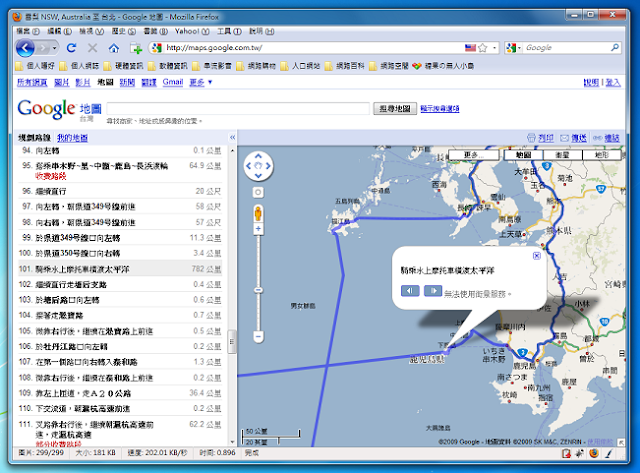Screen dimensions: 640x473
Task: Go to the home page via the house icon
Action: (114, 48)
